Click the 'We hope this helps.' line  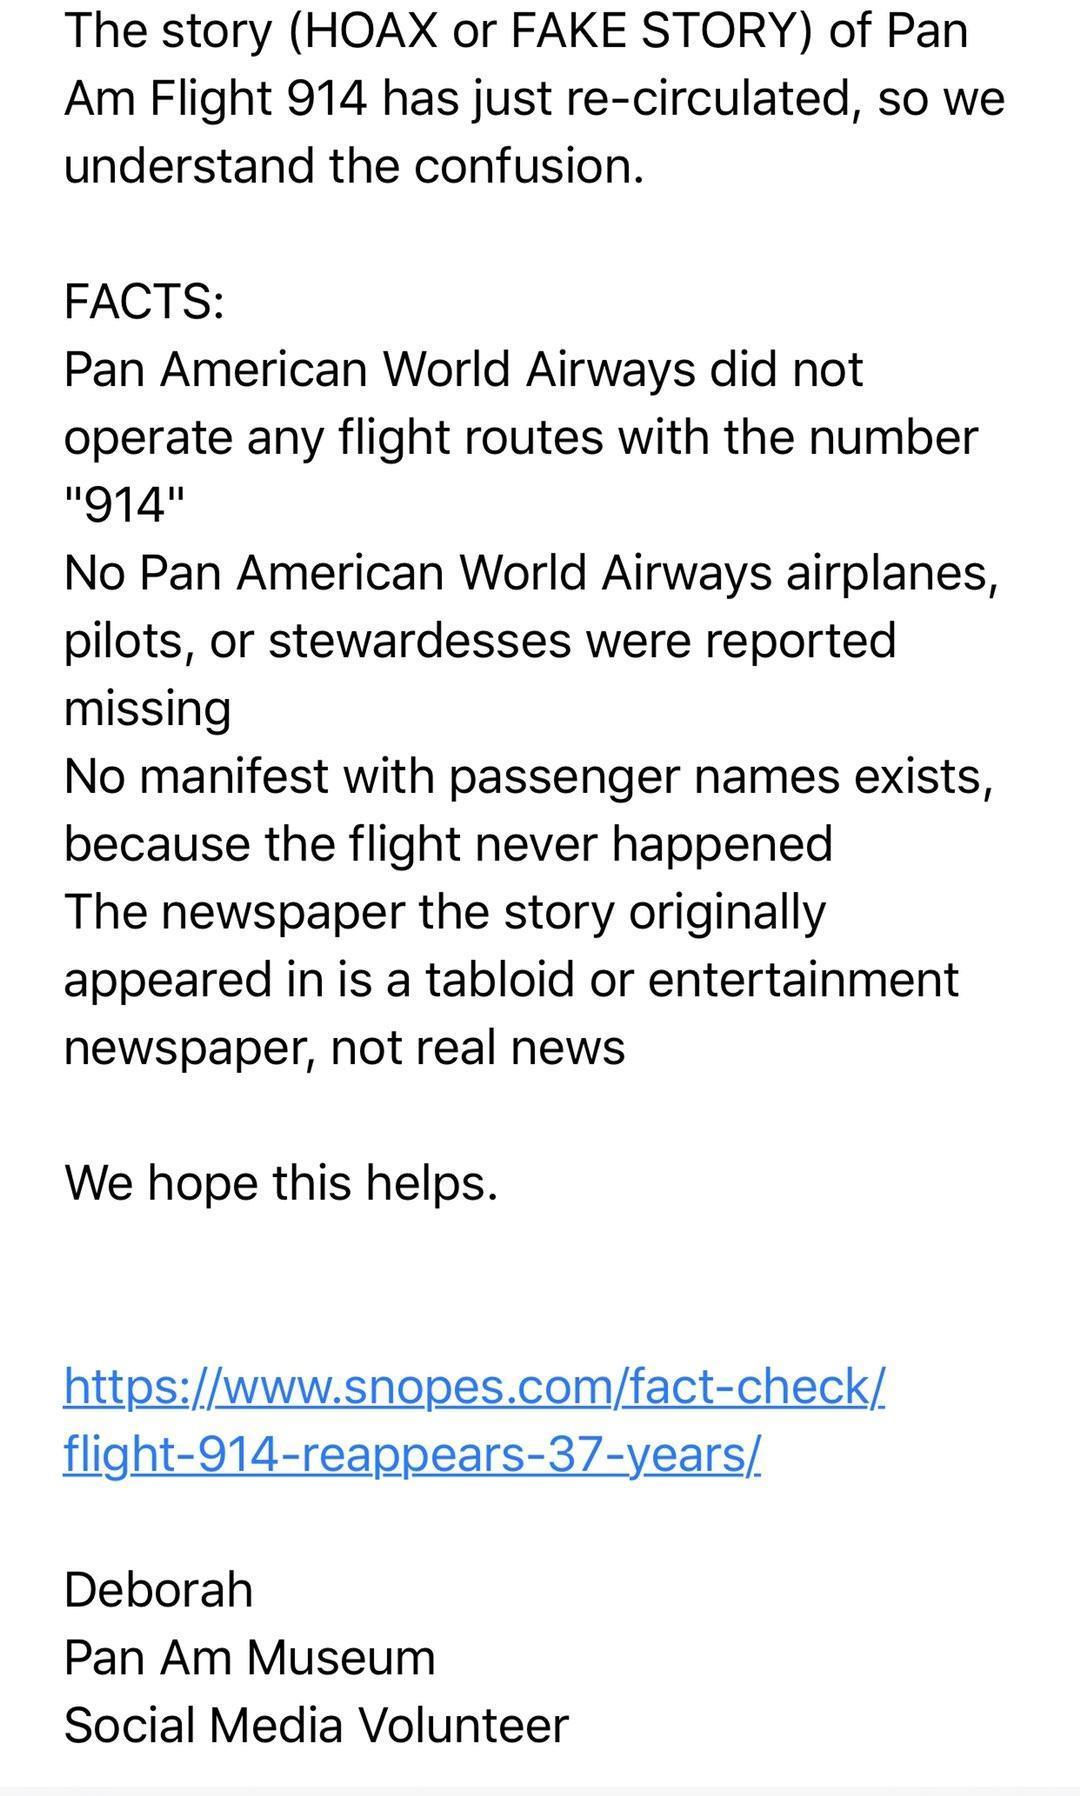[281, 1183]
